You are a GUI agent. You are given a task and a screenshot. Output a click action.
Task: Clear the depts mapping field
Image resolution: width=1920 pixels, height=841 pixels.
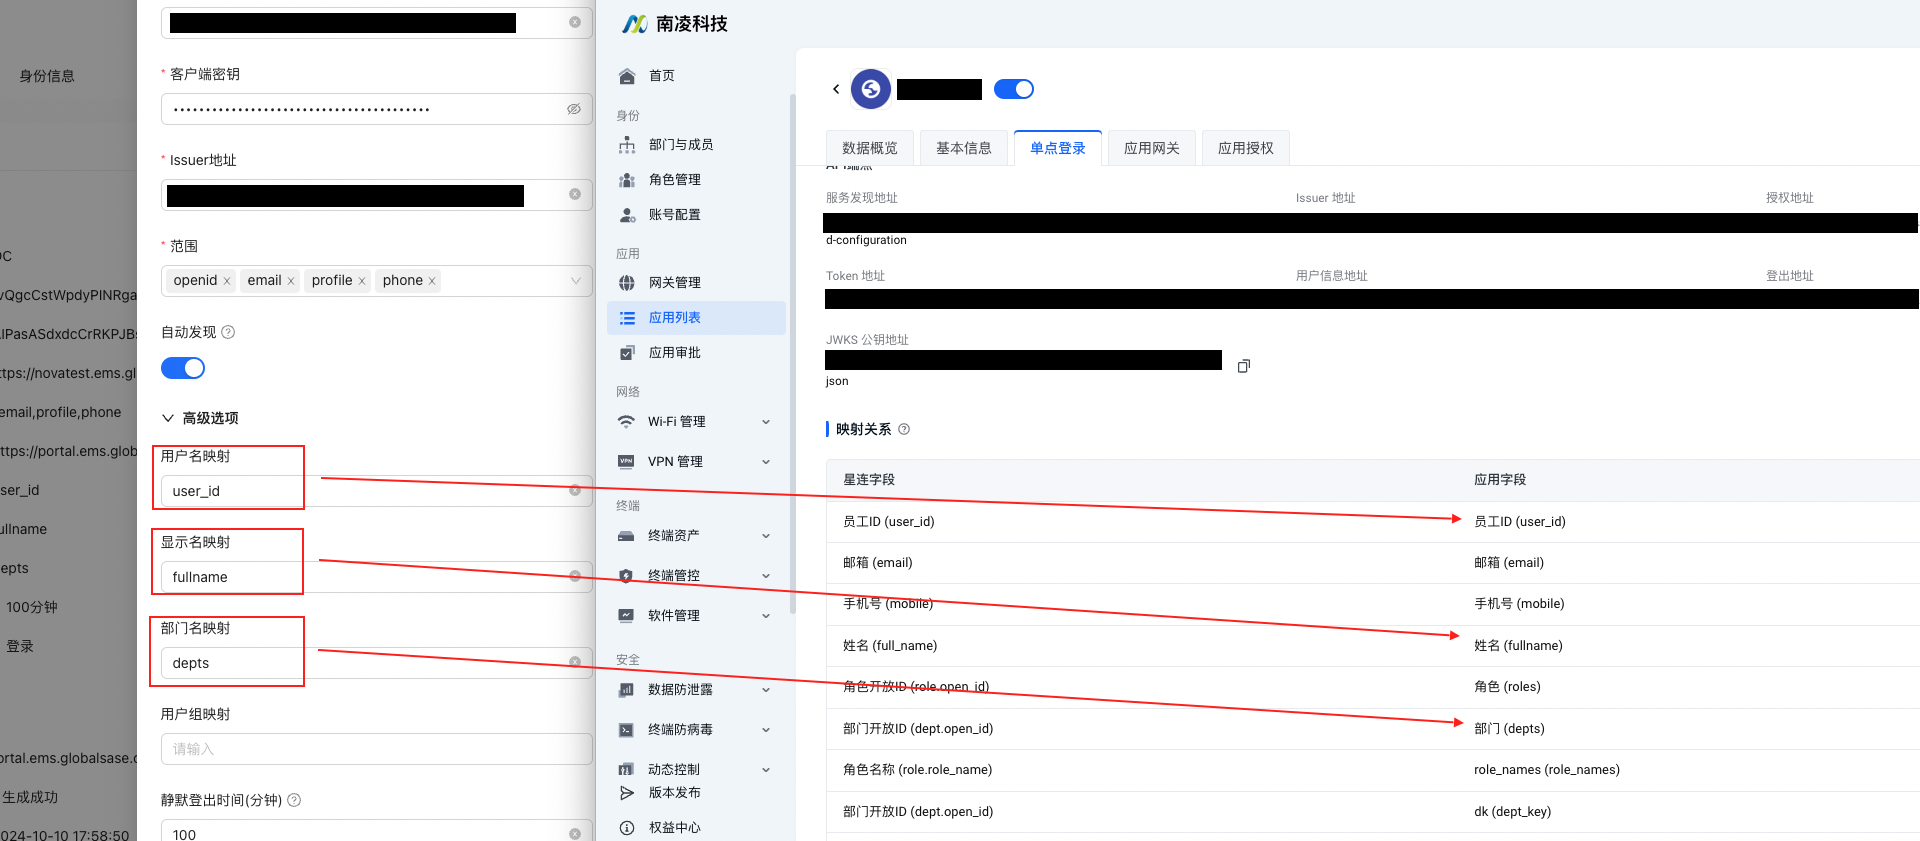click(x=575, y=663)
